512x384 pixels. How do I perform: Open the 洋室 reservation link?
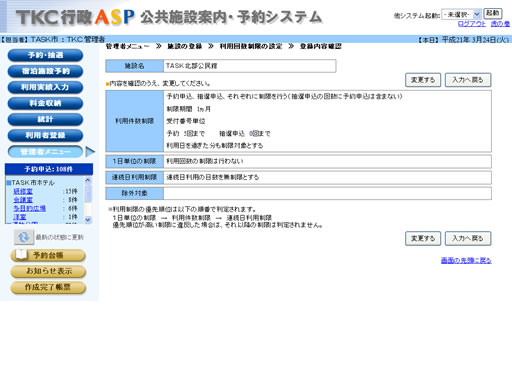point(20,217)
